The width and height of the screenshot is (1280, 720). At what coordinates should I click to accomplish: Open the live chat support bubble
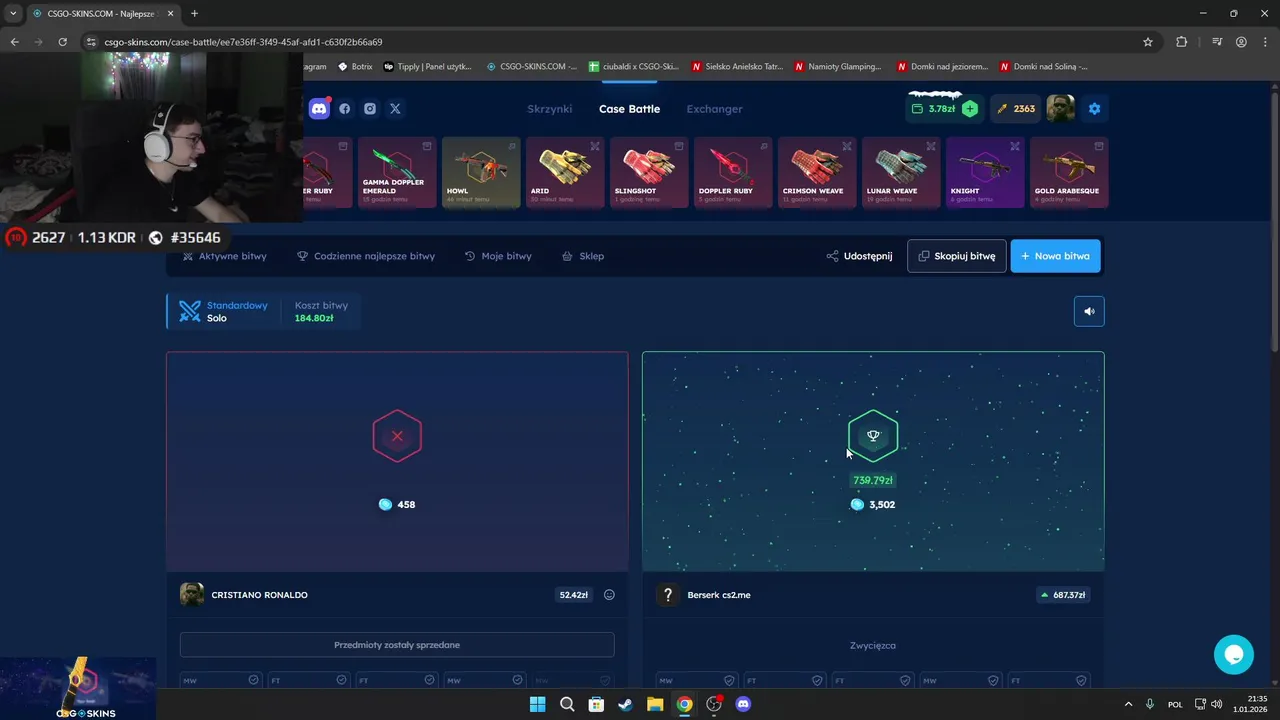pos(1234,655)
